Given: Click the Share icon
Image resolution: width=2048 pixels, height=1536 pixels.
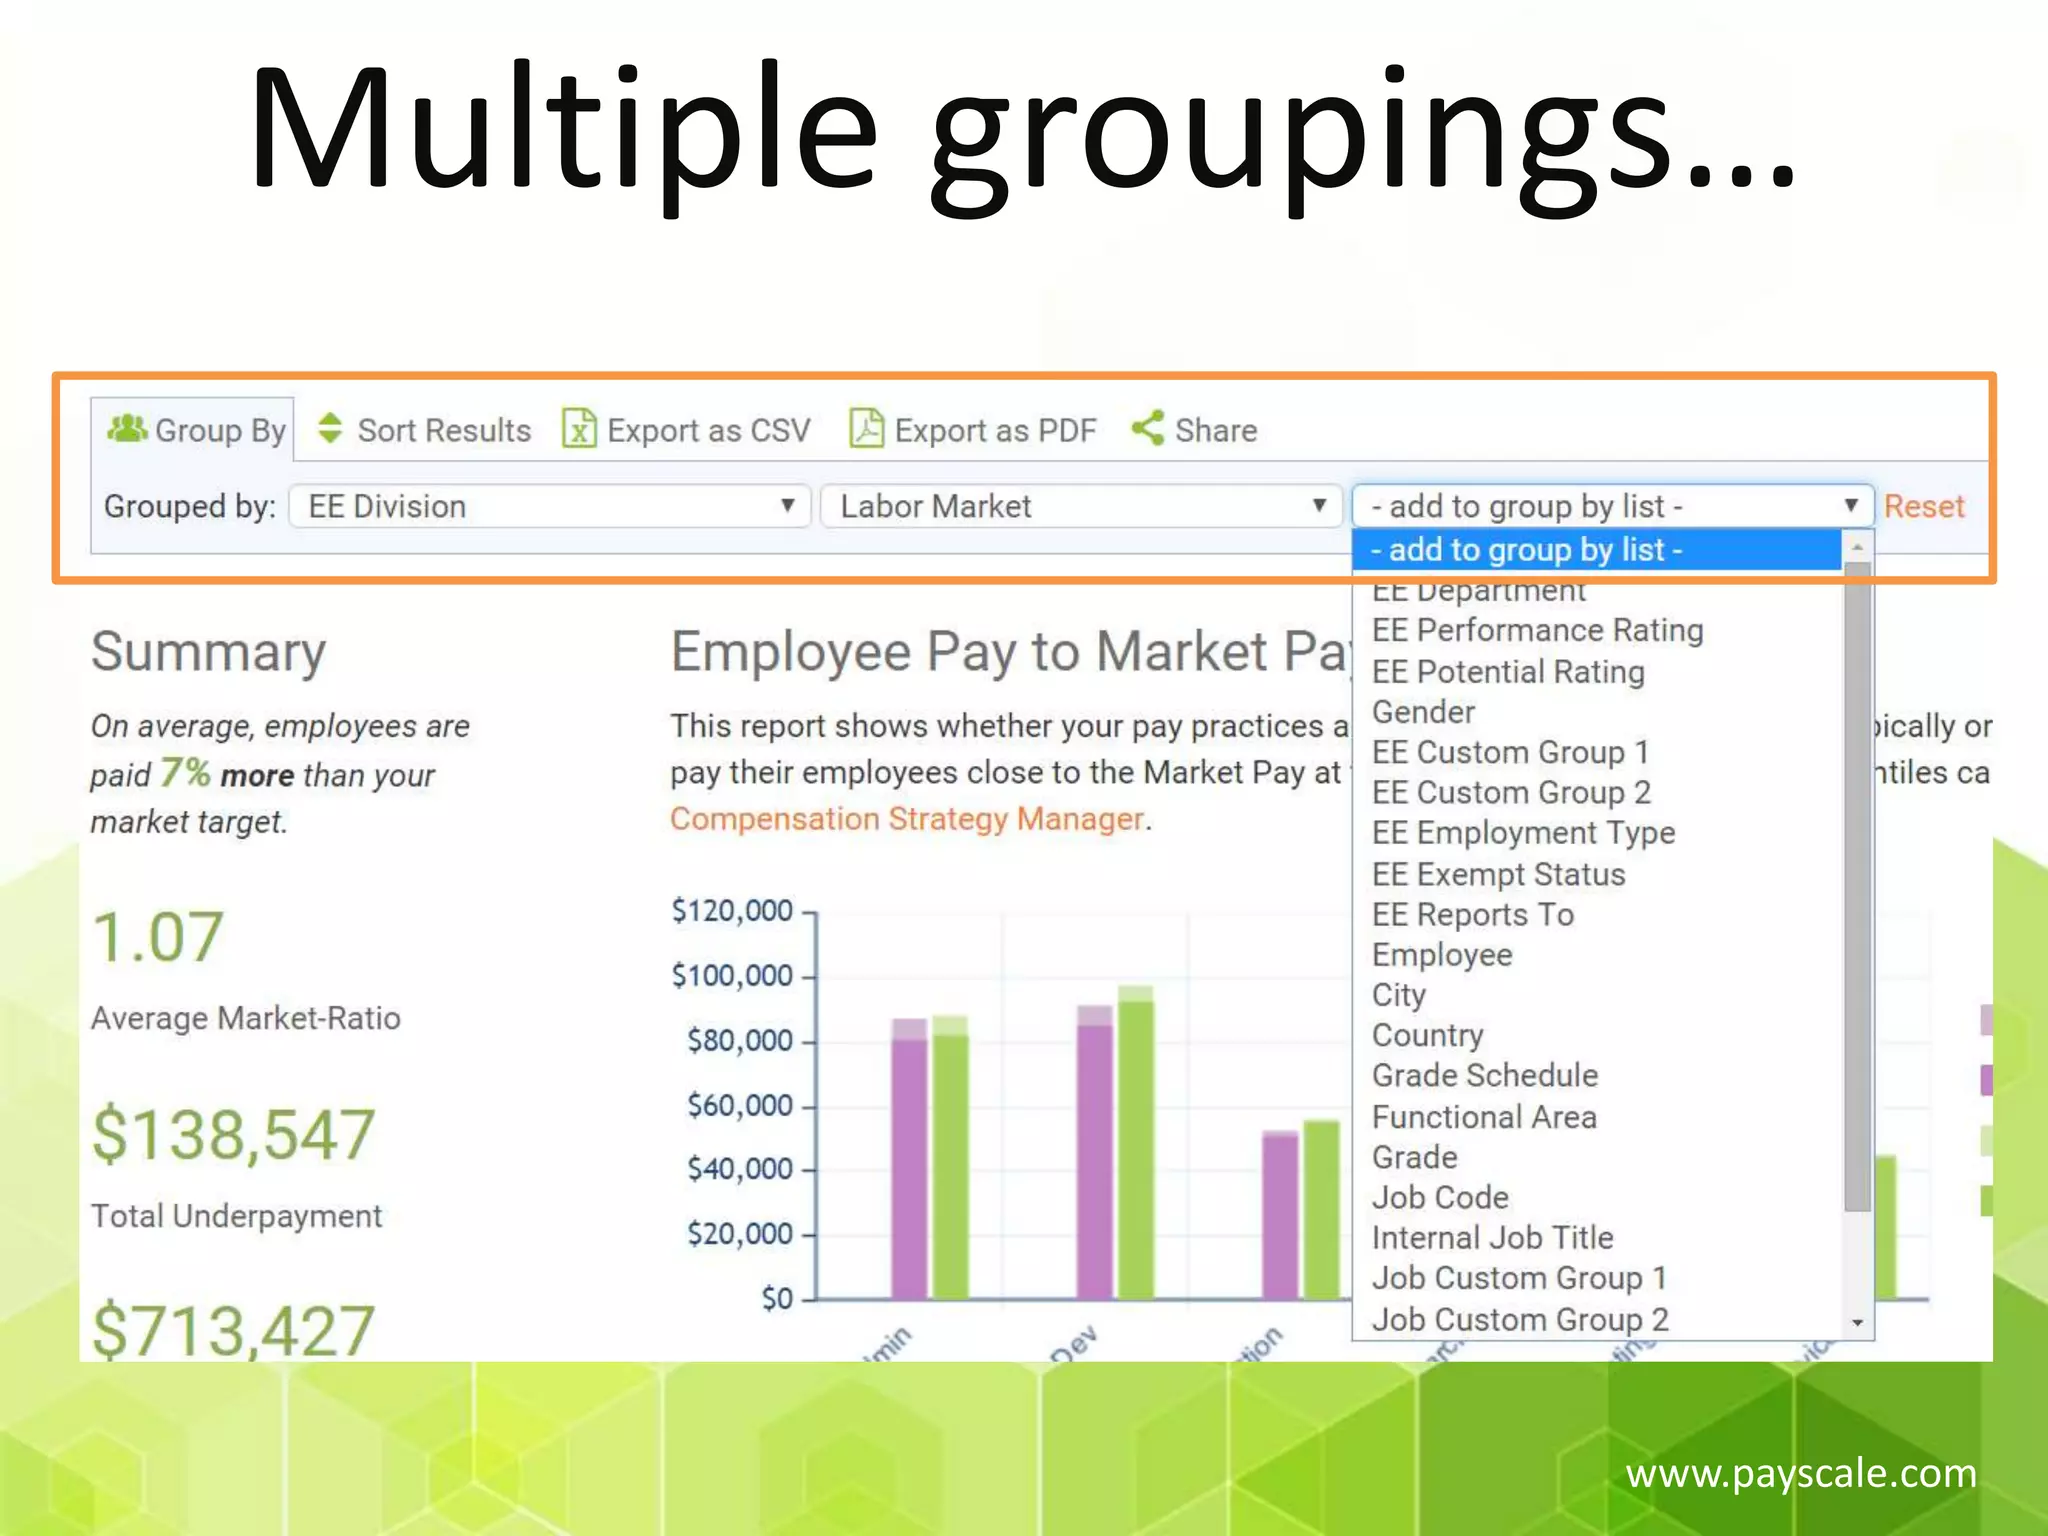Looking at the screenshot, I should [1148, 429].
